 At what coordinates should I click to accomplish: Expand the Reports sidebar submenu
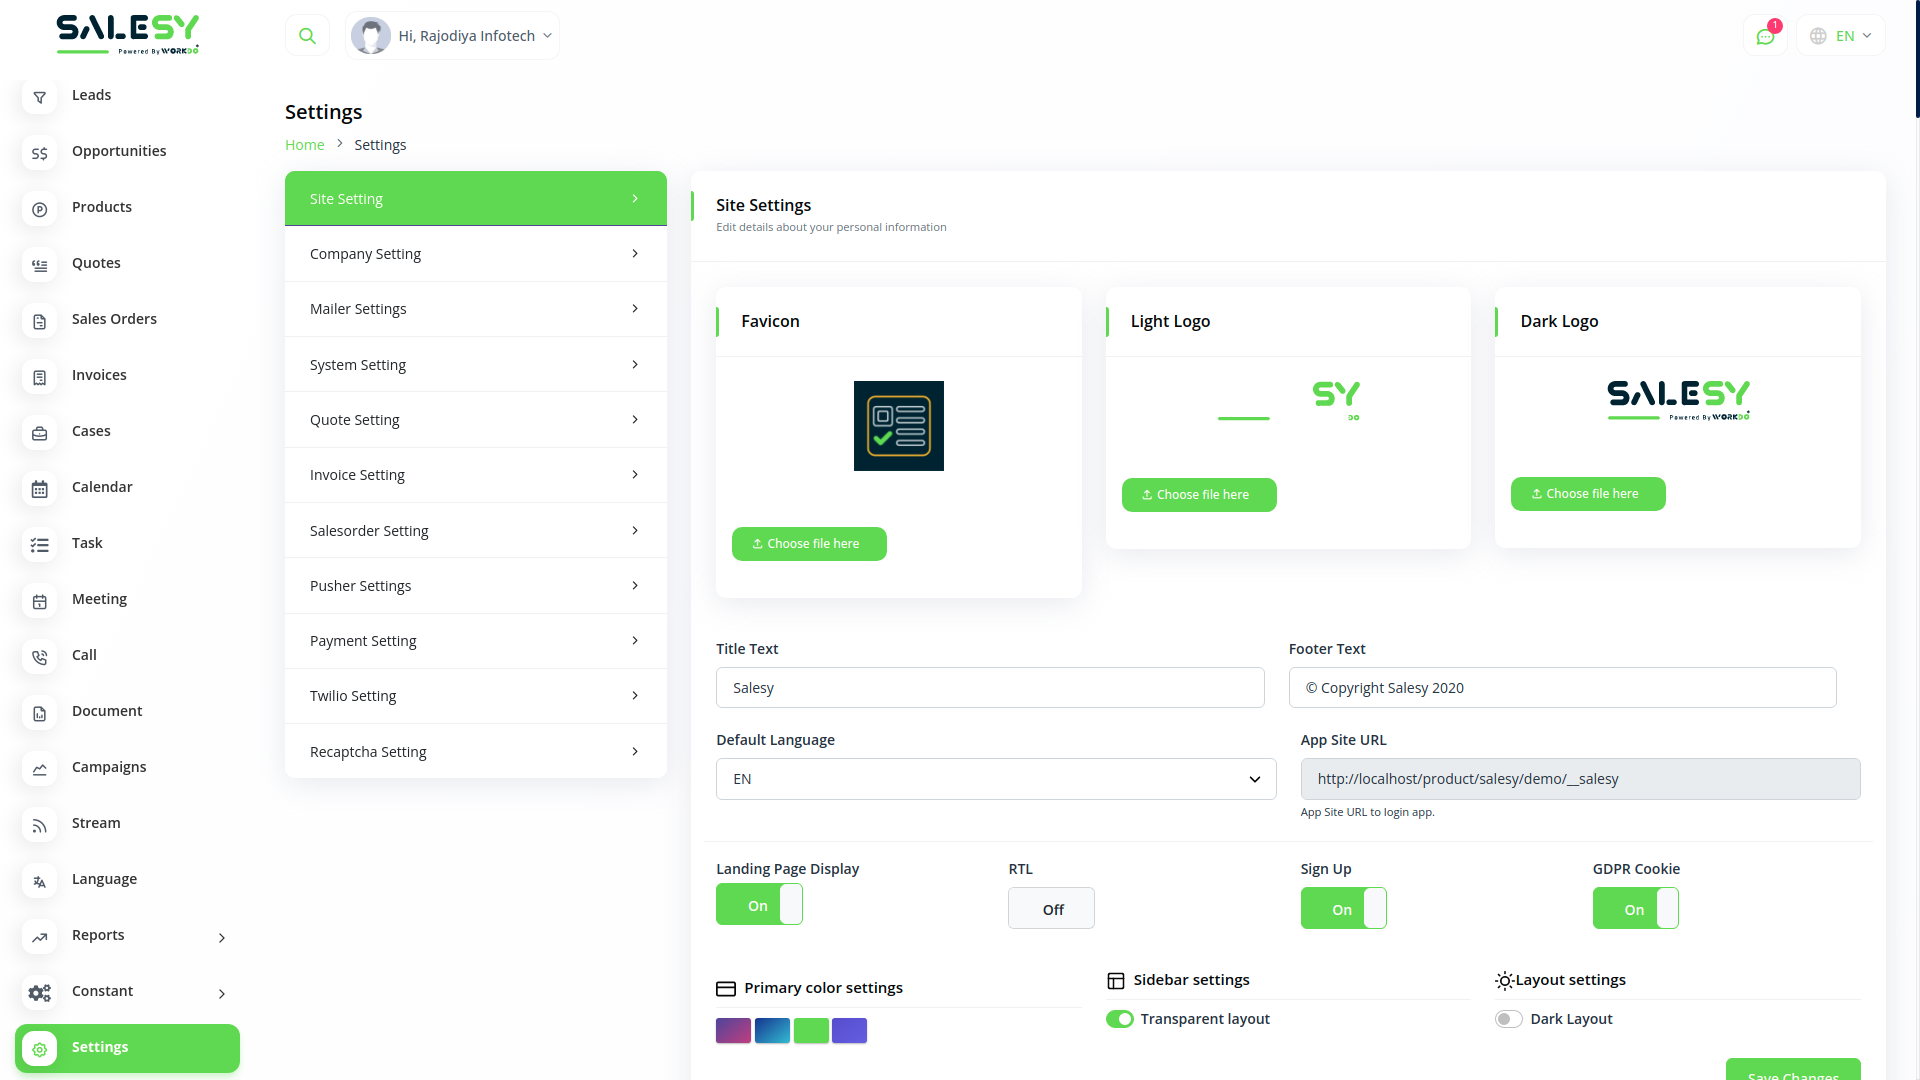tap(222, 937)
